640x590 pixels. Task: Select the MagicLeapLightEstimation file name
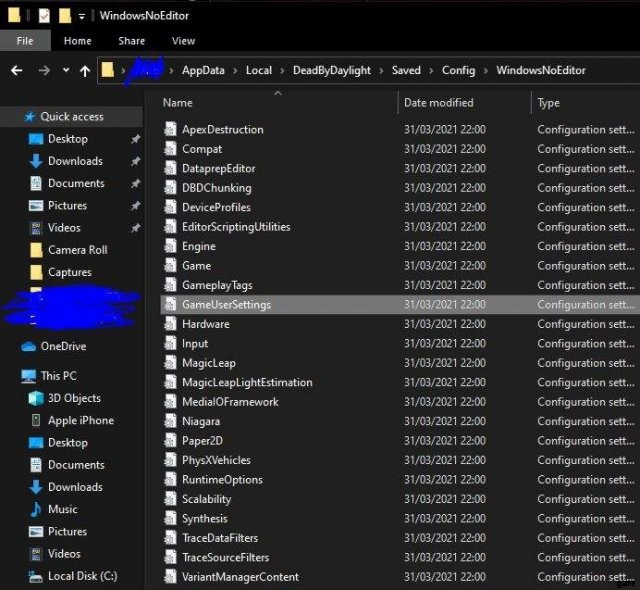247,382
